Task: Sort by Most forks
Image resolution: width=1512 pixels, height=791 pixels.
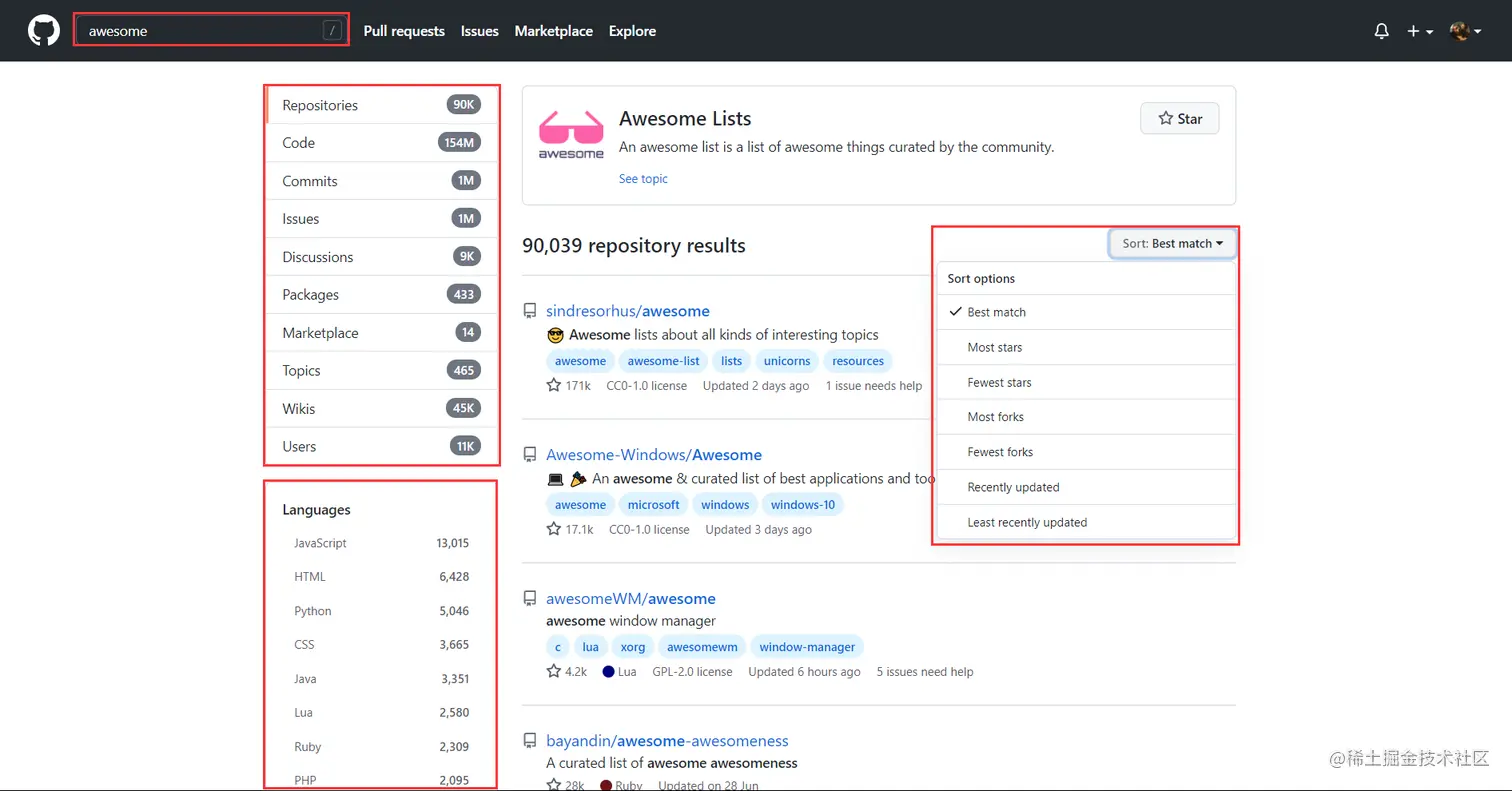Action: click(x=1087, y=417)
